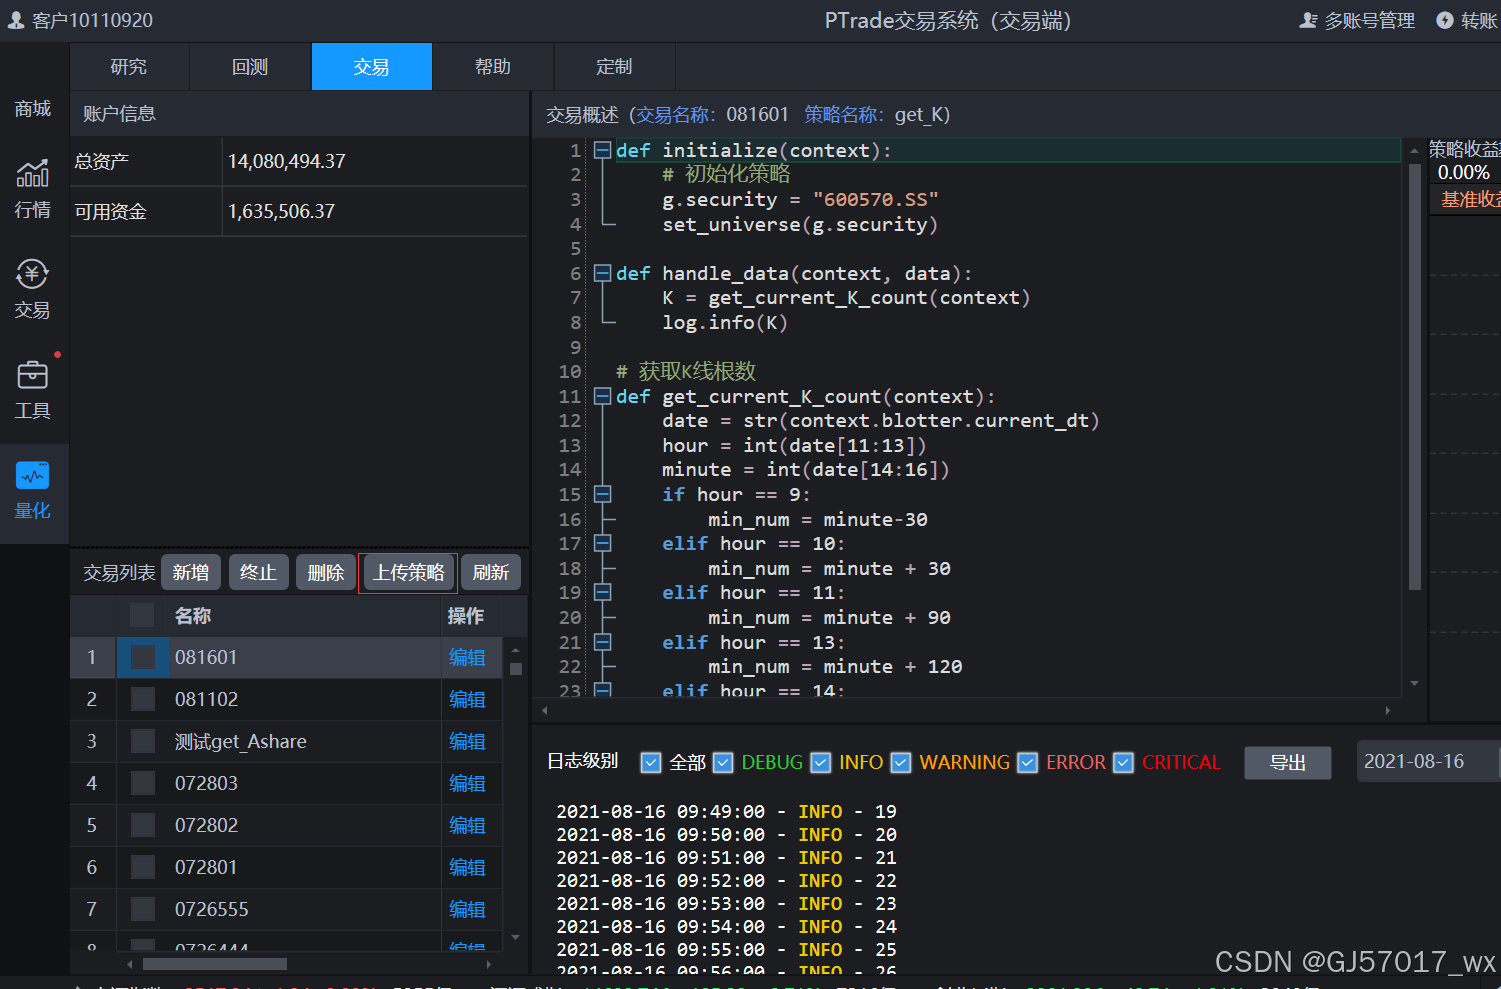The width and height of the screenshot is (1501, 989).
Task: Open the 工具 toolbox sidebar icon
Action: (x=32, y=390)
